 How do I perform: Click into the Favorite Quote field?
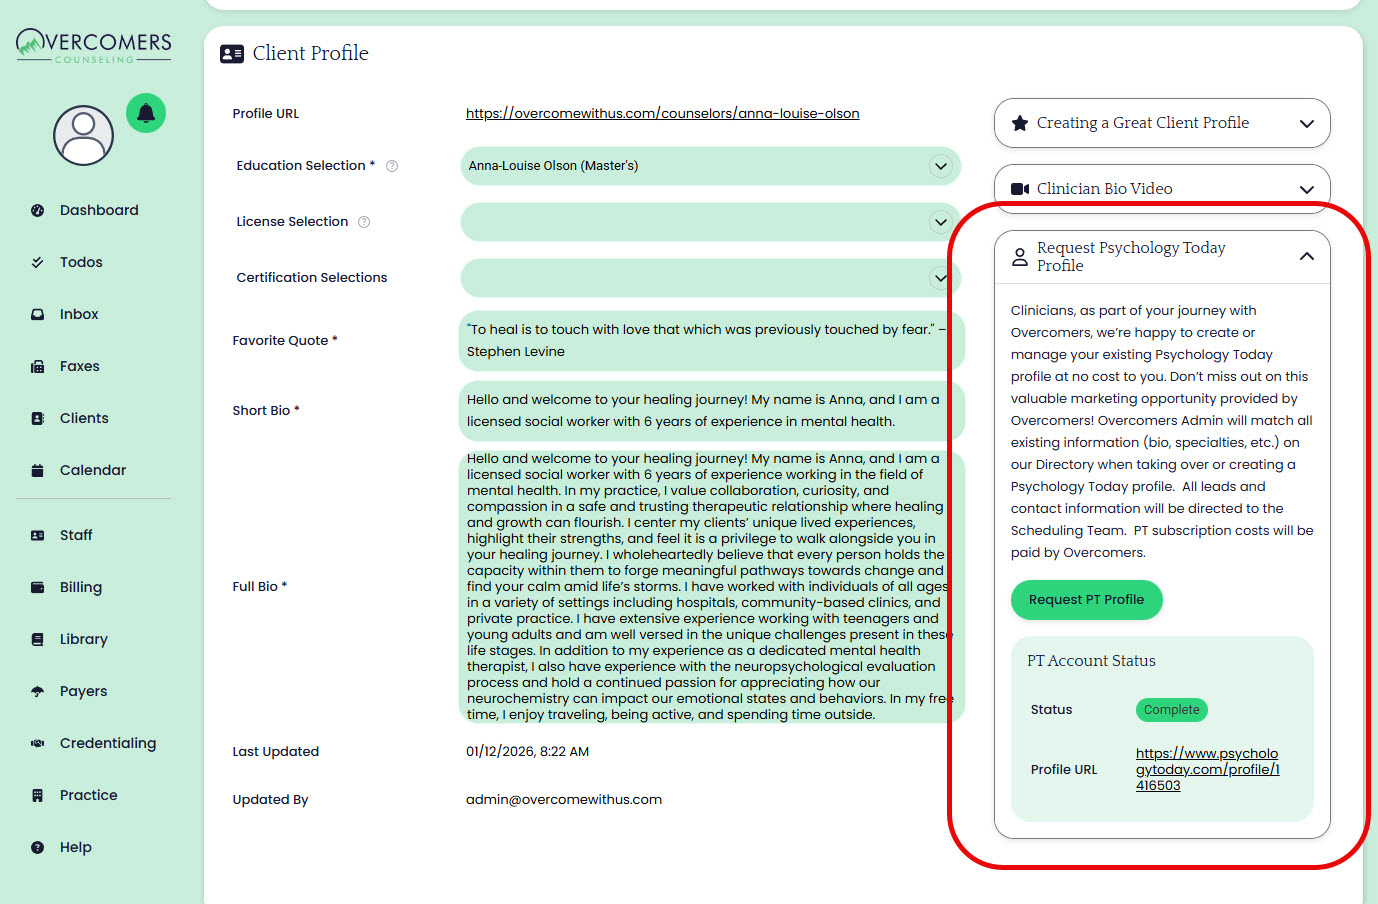click(712, 341)
